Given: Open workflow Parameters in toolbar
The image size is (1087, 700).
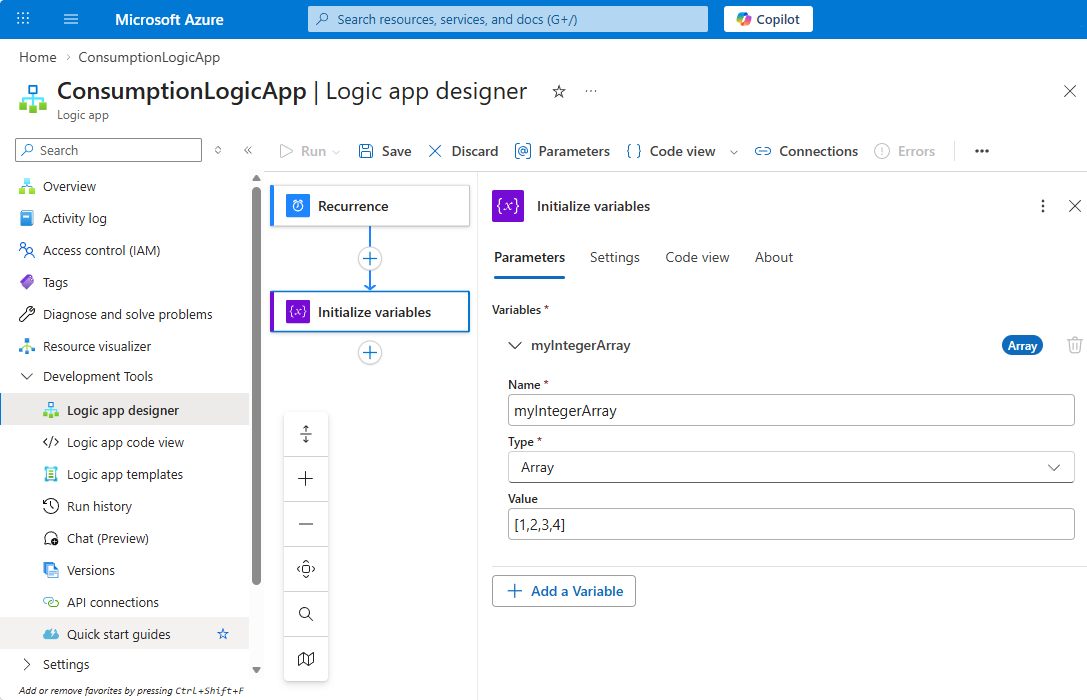Looking at the screenshot, I should [x=562, y=151].
